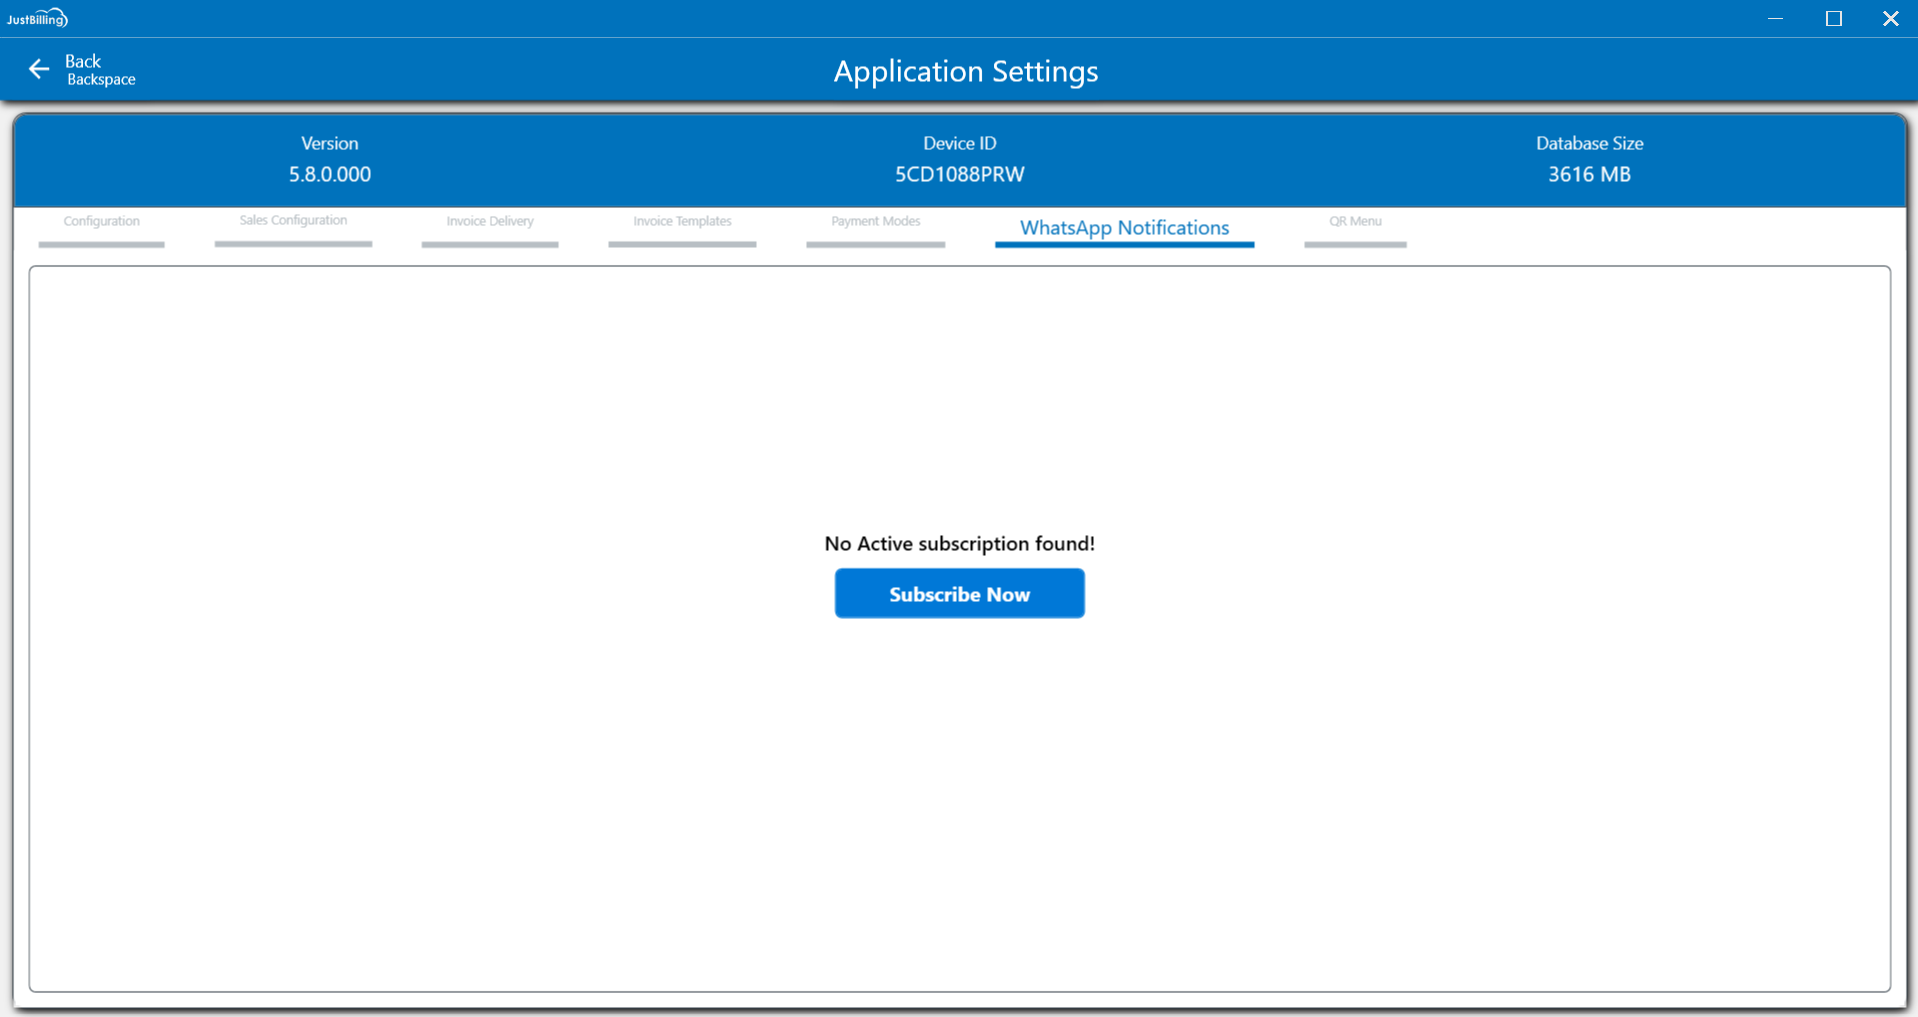The image size is (1918, 1017).
Task: Click the No Active subscription found message
Action: tap(959, 544)
